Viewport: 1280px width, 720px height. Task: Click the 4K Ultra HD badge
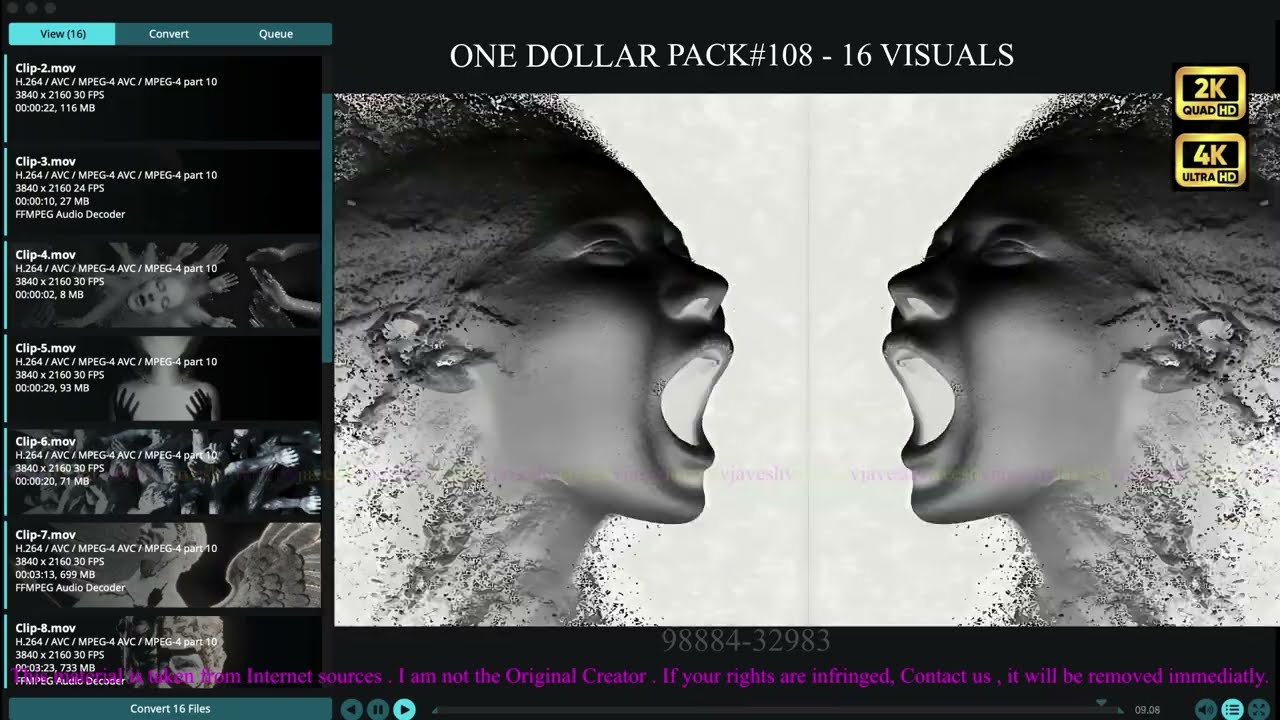[1210, 161]
